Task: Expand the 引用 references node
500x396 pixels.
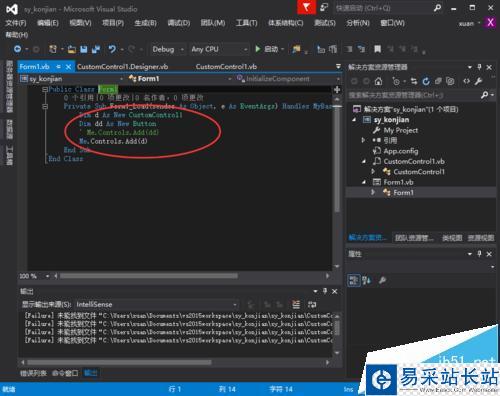Action: 363,140
